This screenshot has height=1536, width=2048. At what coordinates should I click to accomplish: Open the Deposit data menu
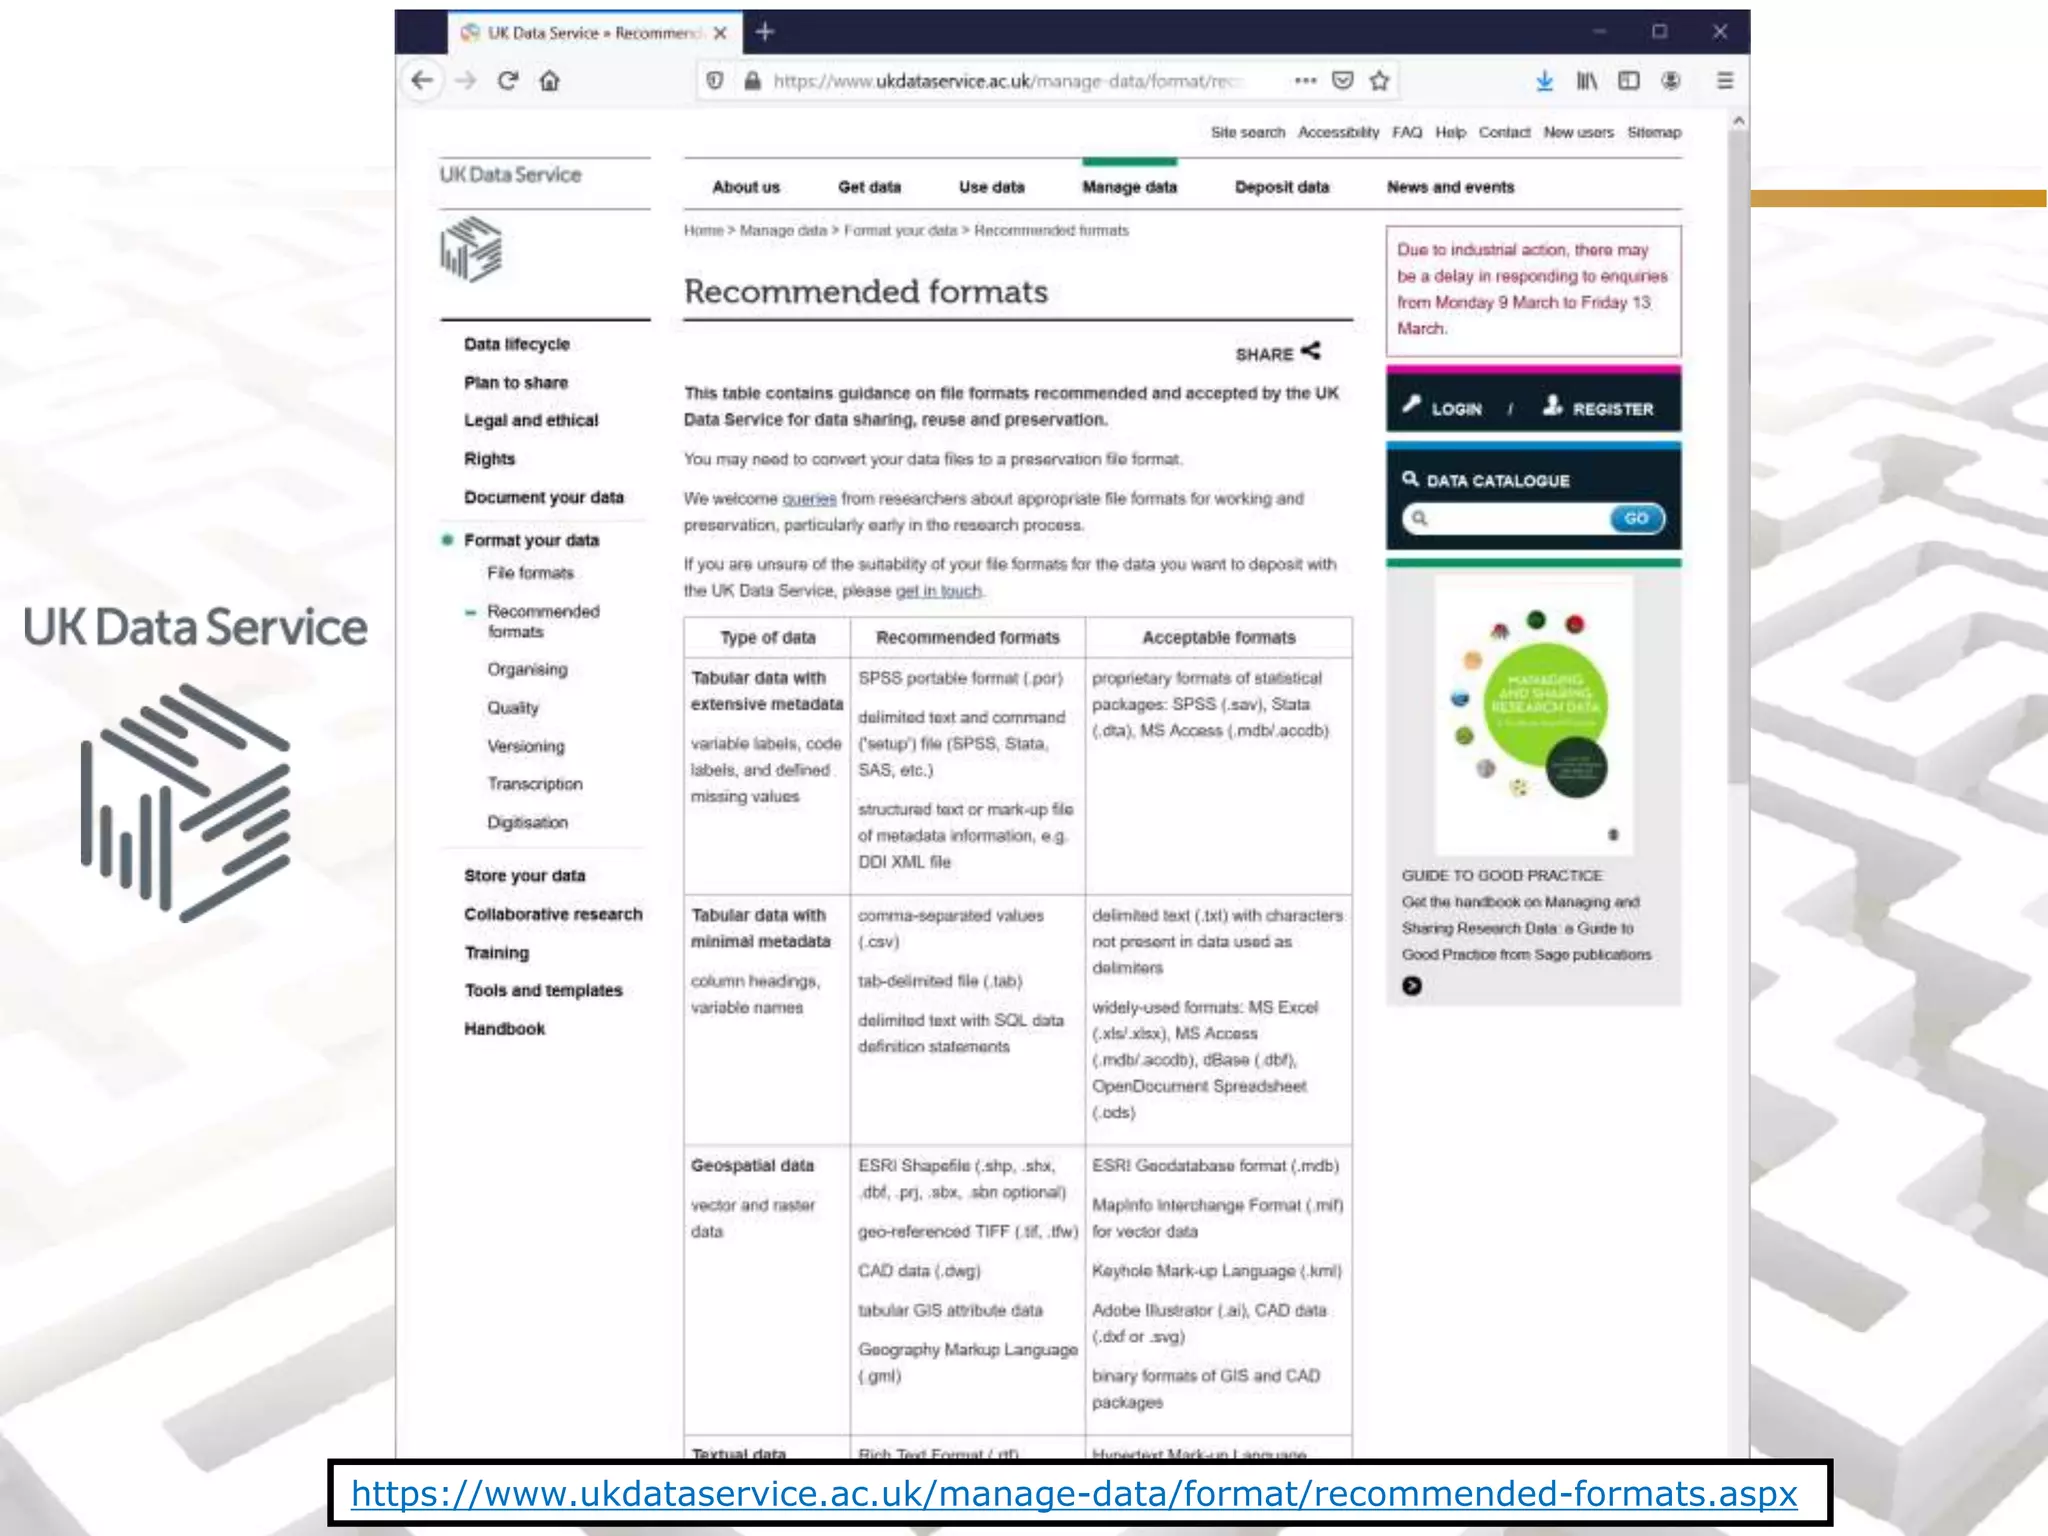[1282, 187]
